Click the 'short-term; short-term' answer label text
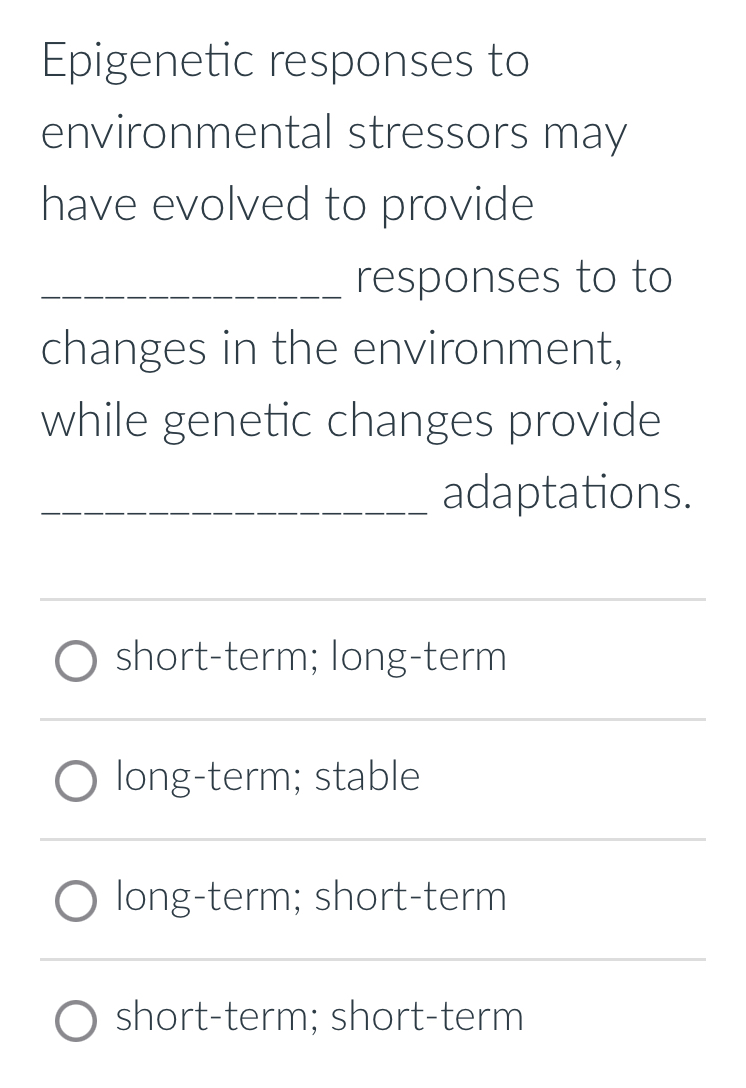The height and width of the screenshot is (1088, 746). 319,1017
